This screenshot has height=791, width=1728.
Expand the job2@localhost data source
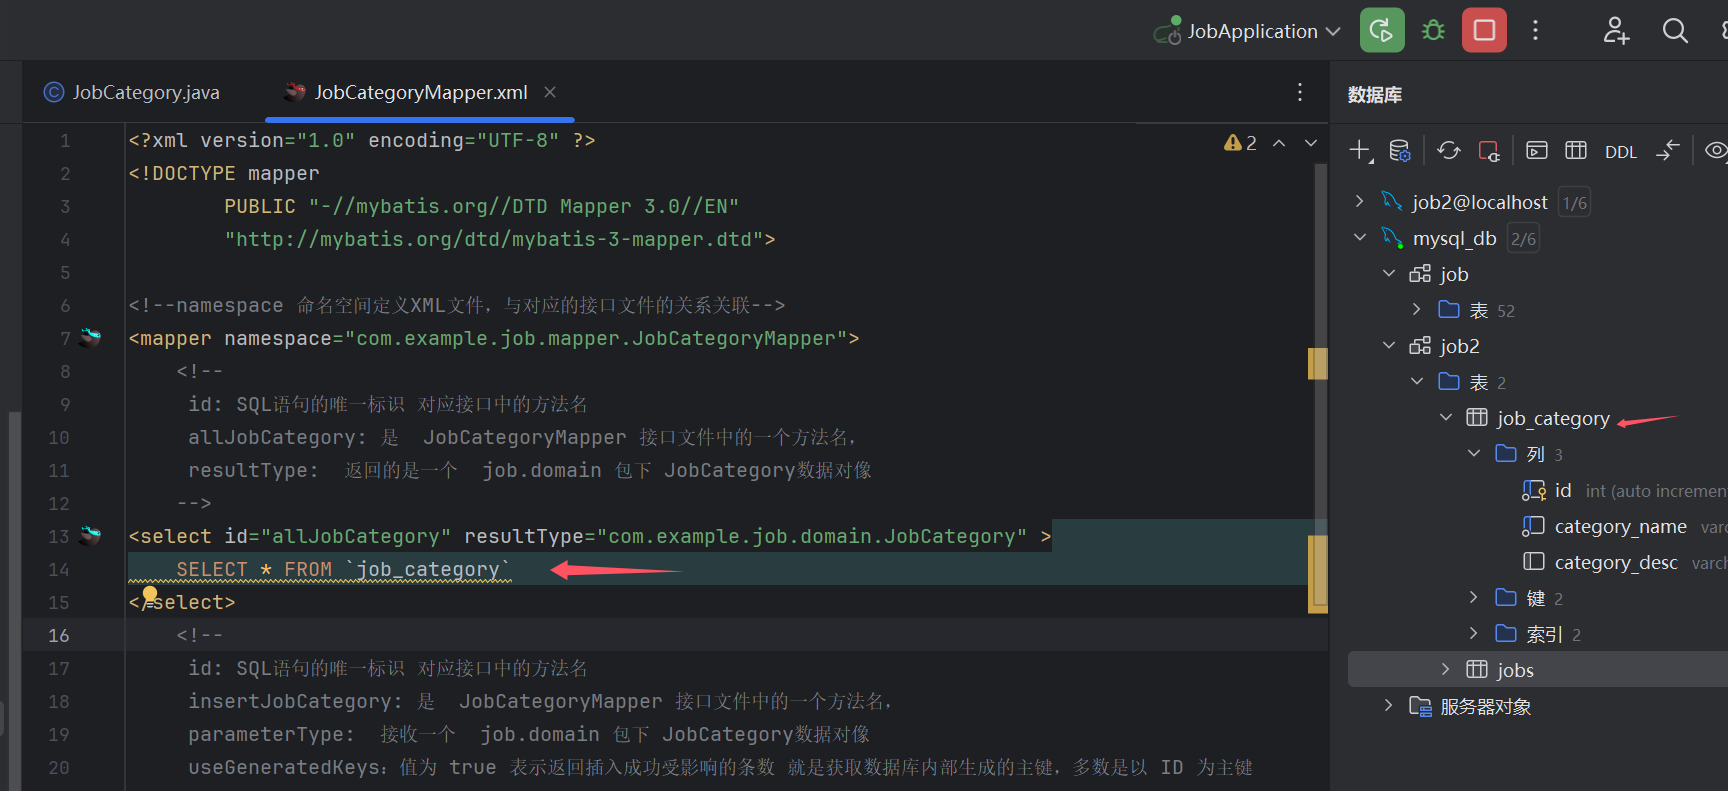[x=1359, y=201]
